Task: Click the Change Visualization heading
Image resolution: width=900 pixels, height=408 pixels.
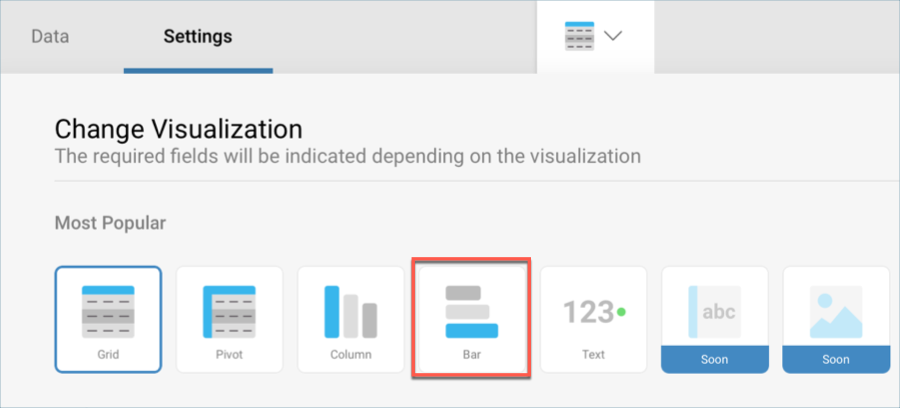Action: pyautogui.click(x=178, y=129)
